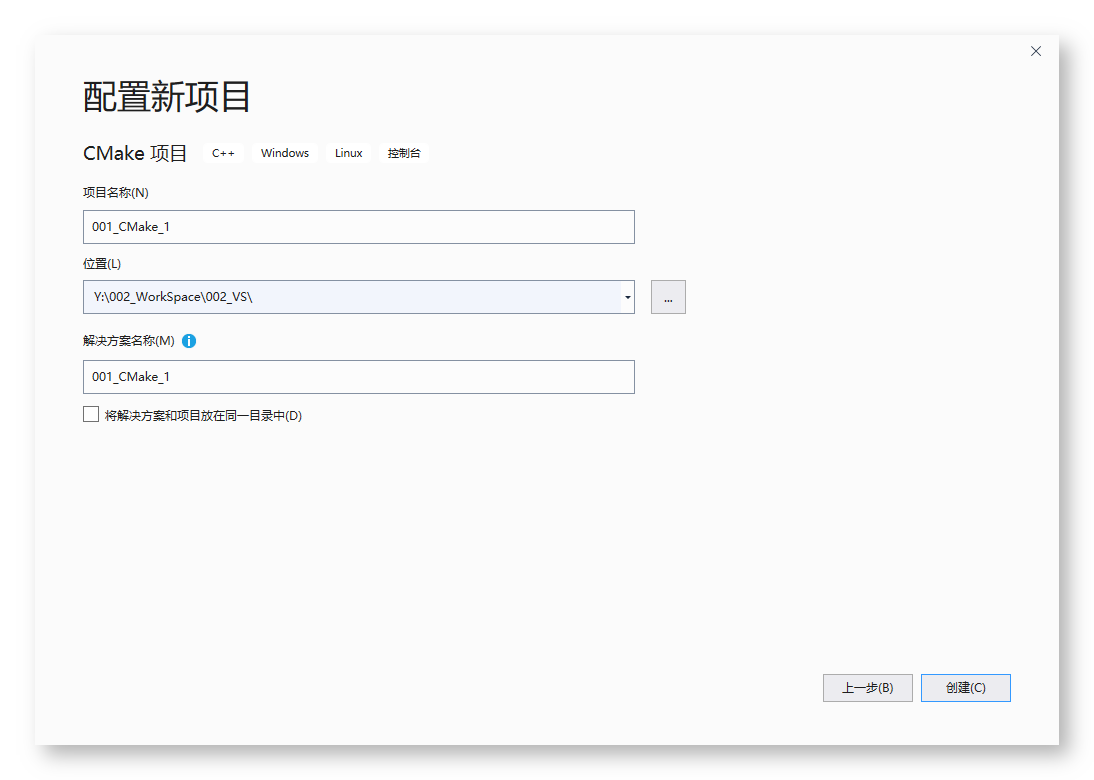Click the 上一步(B) button
The image size is (1094, 780).
point(866,687)
